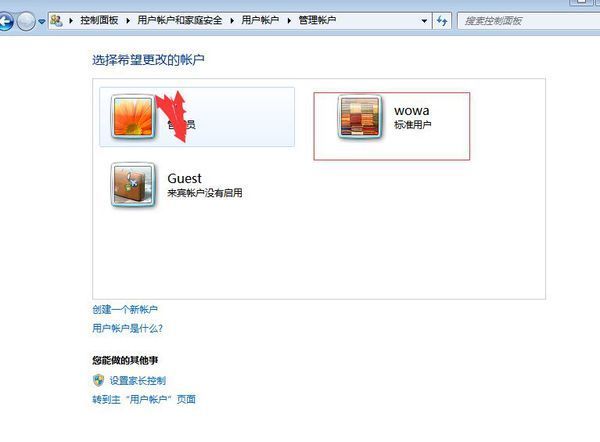Image resolution: width=600 pixels, height=442 pixels.
Task: Click the 搜索控制面板 search field
Action: 528,21
